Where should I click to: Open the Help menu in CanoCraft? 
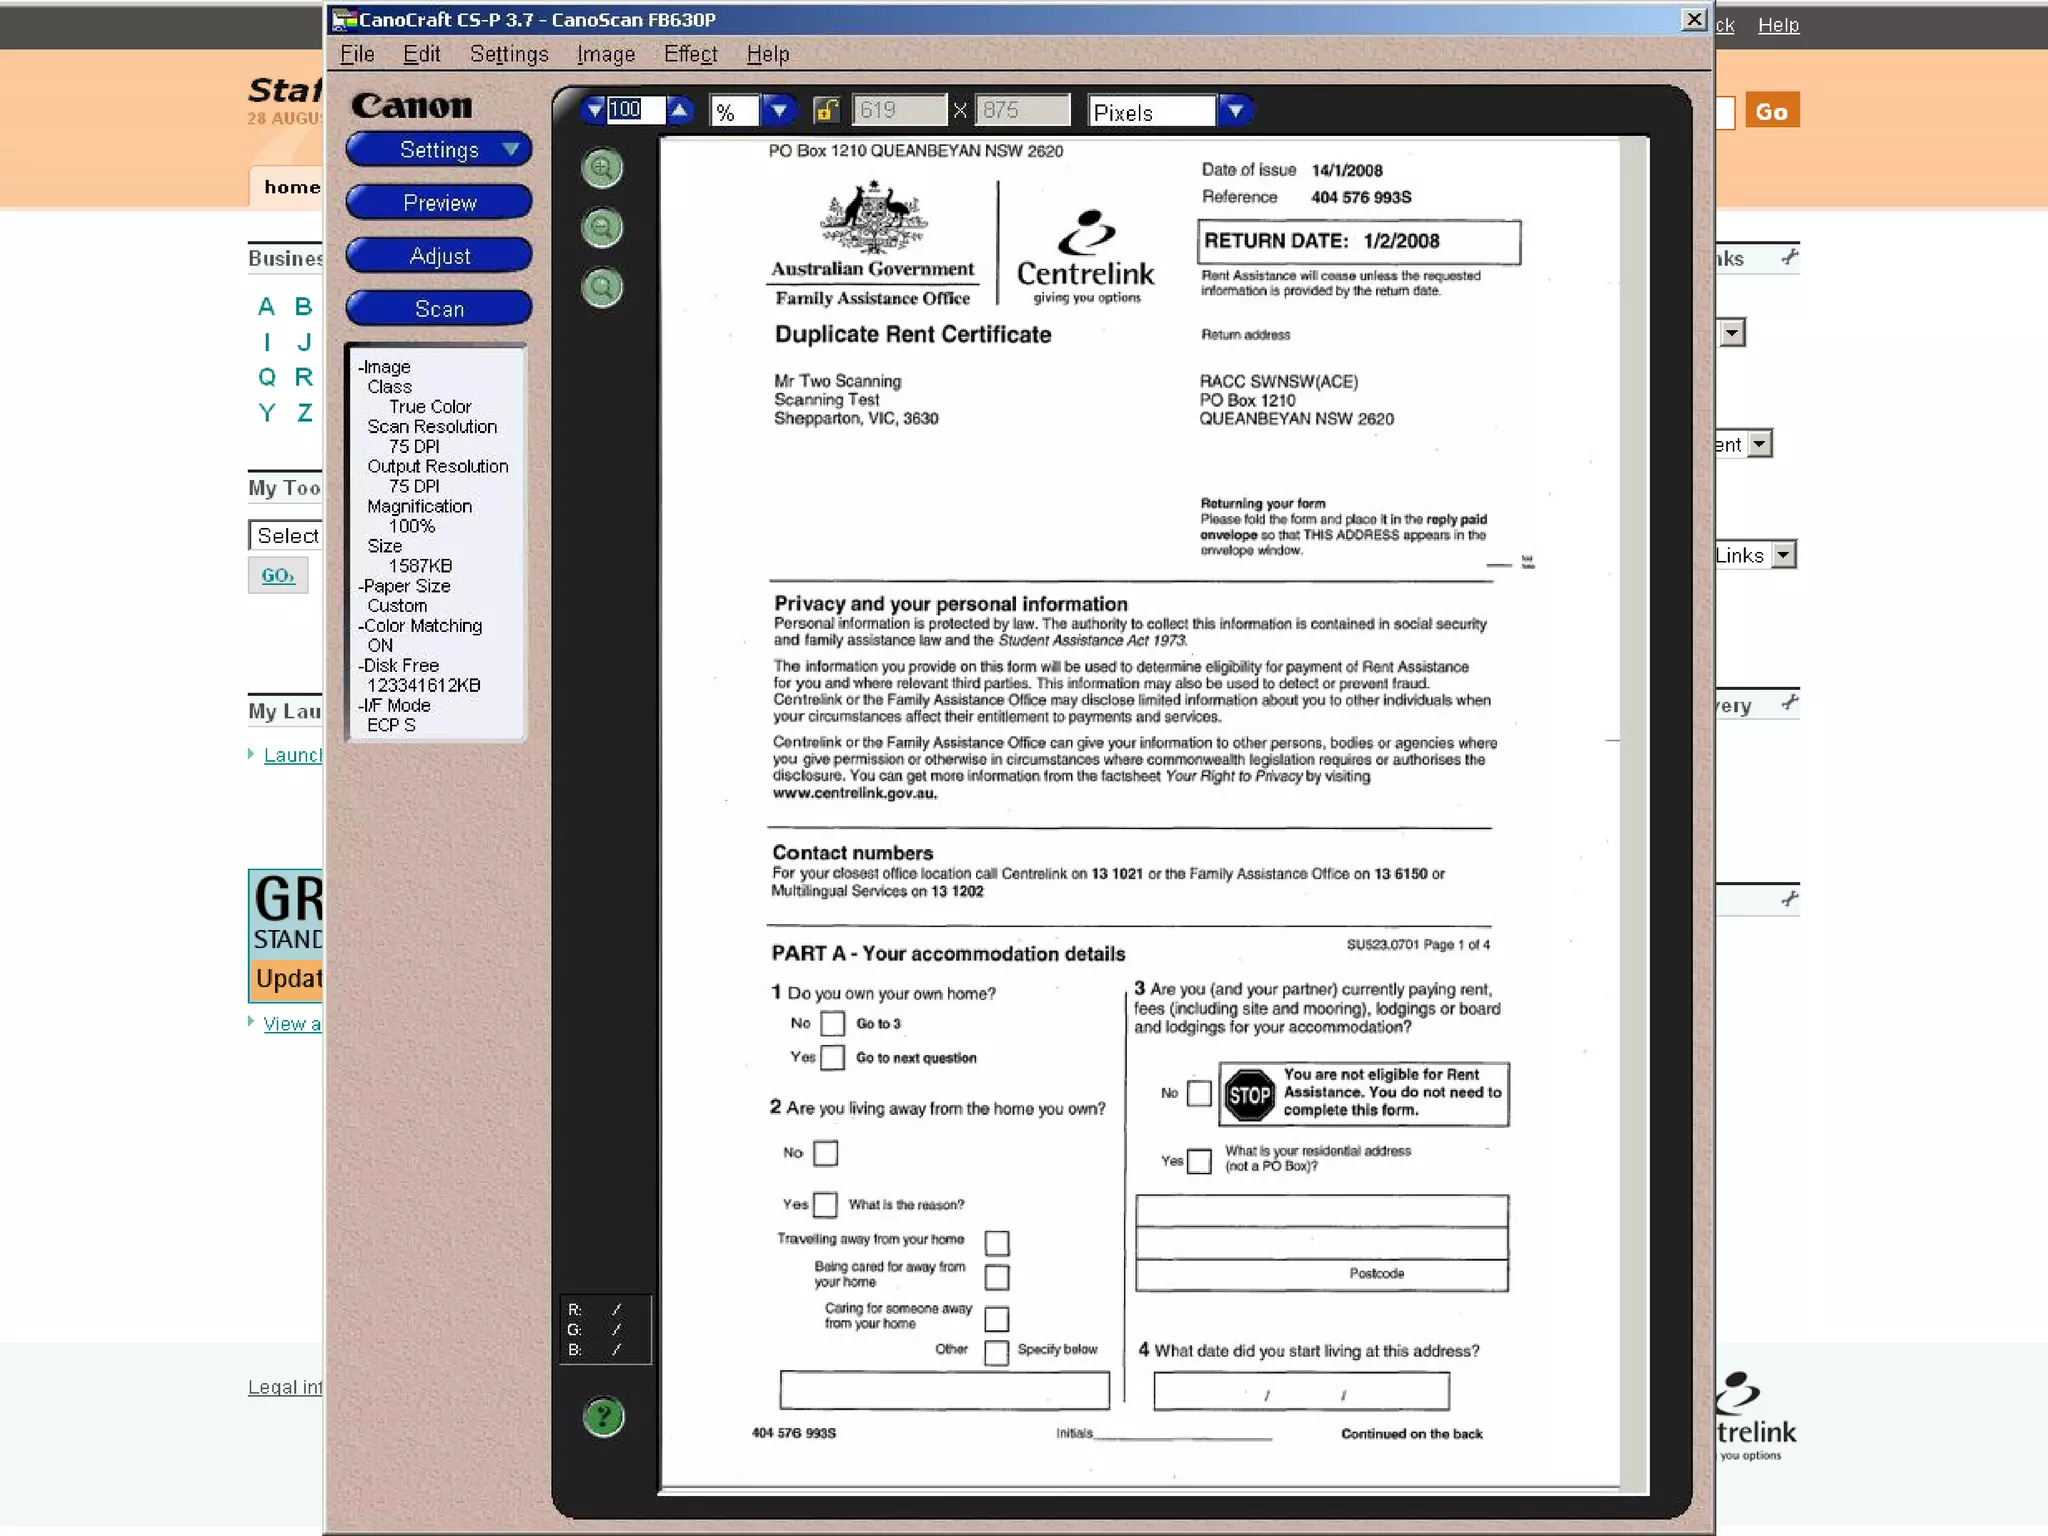(768, 54)
